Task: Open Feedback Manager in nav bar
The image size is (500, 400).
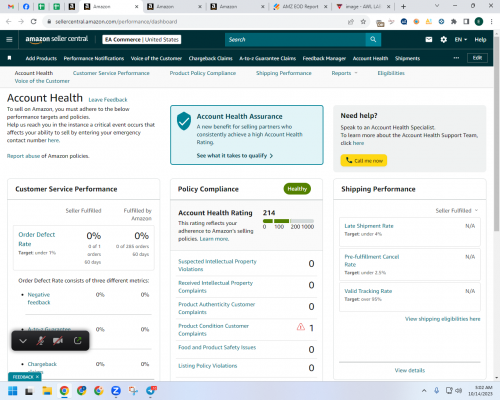Action: pos(324,58)
